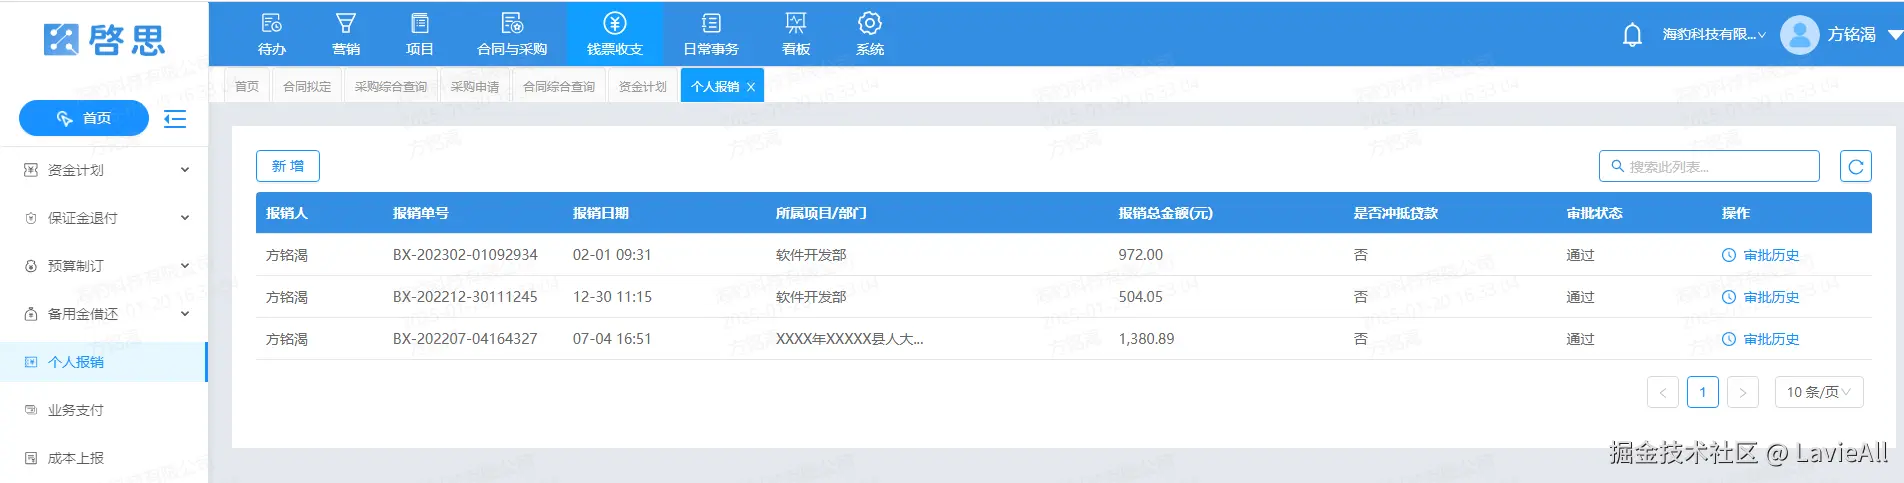Go to the previous page arrow

[1663, 392]
